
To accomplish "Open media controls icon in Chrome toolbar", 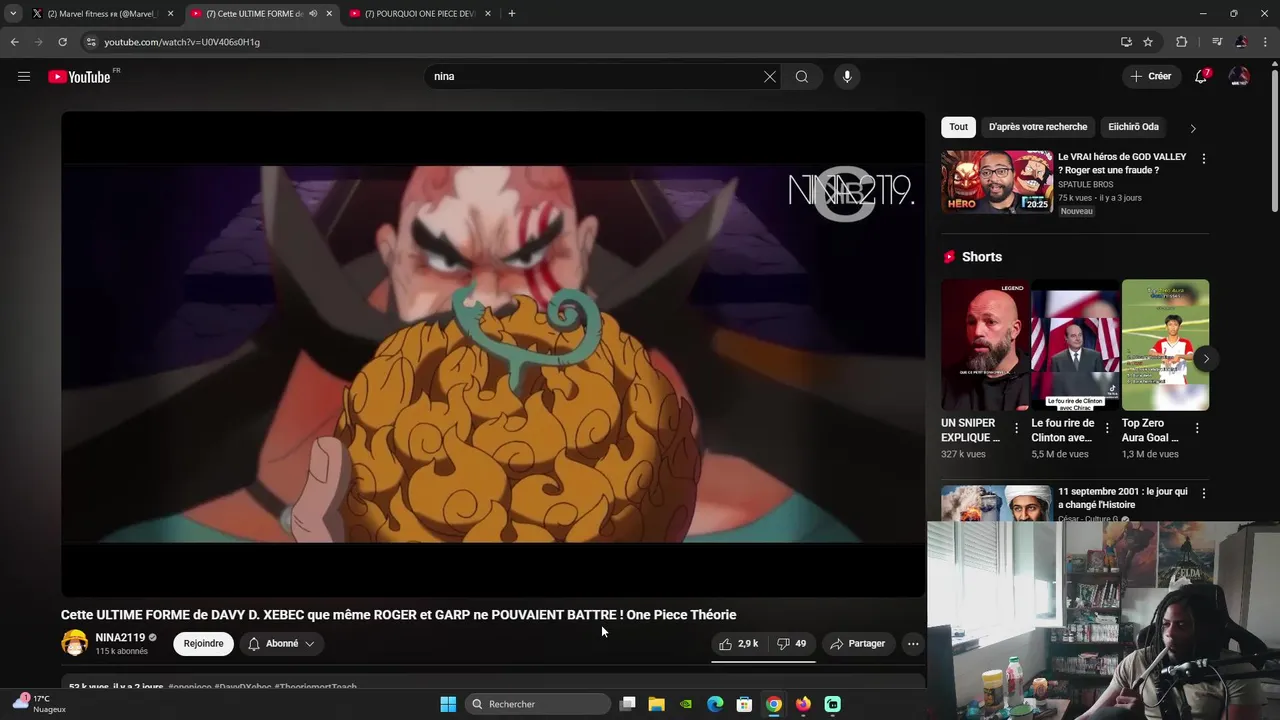I will coord(1217,42).
